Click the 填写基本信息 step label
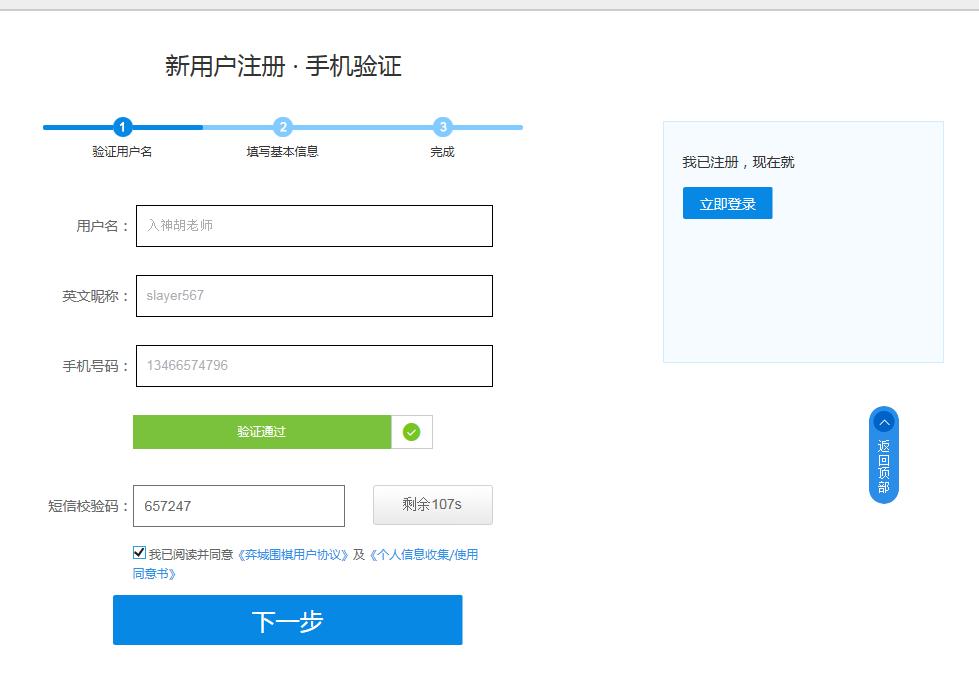979x692 pixels. 283,151
